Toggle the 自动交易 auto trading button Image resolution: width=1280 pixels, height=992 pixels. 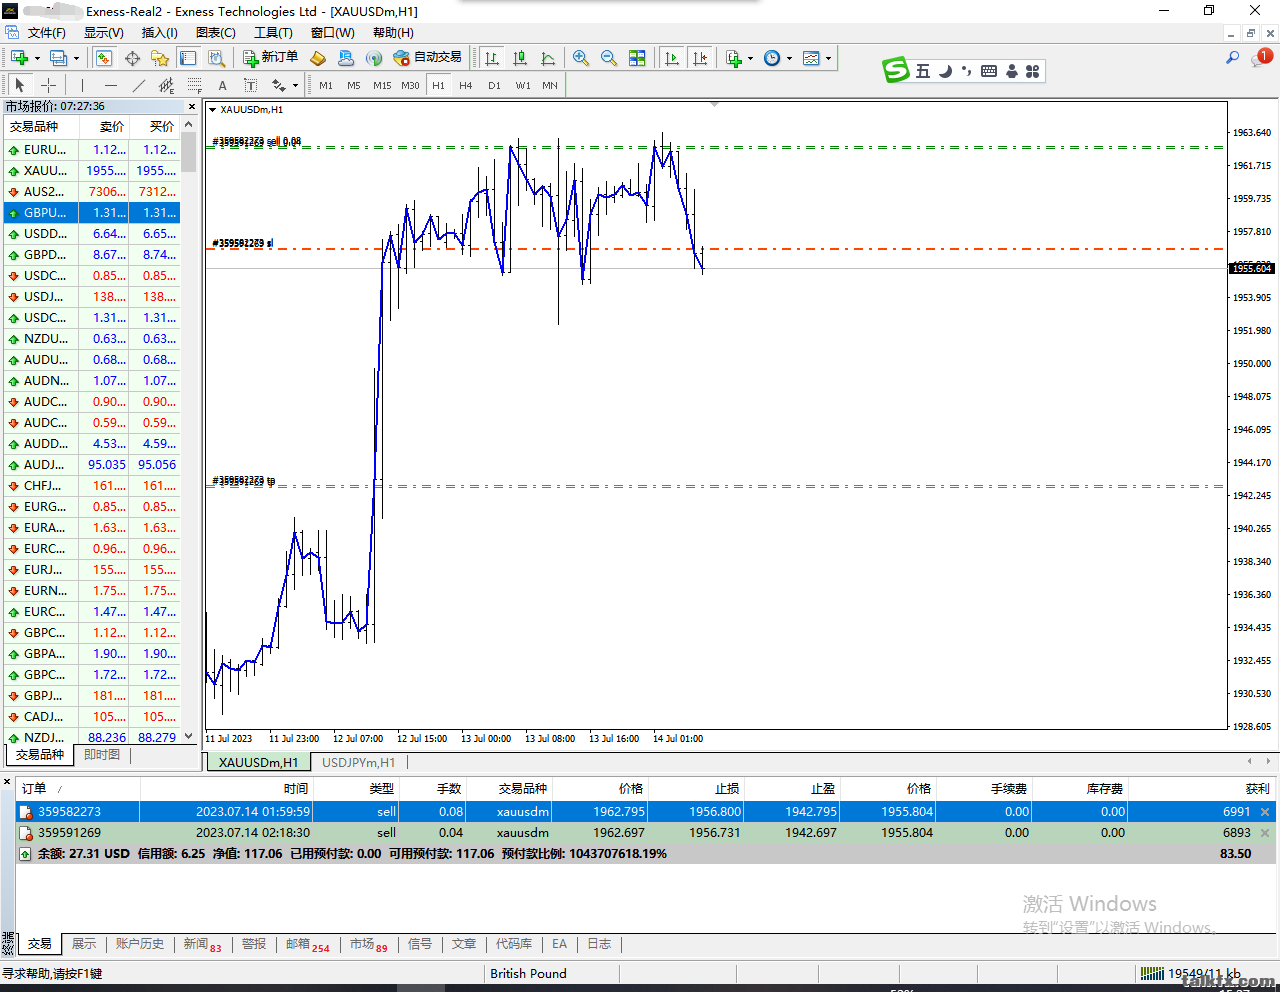[x=428, y=58]
